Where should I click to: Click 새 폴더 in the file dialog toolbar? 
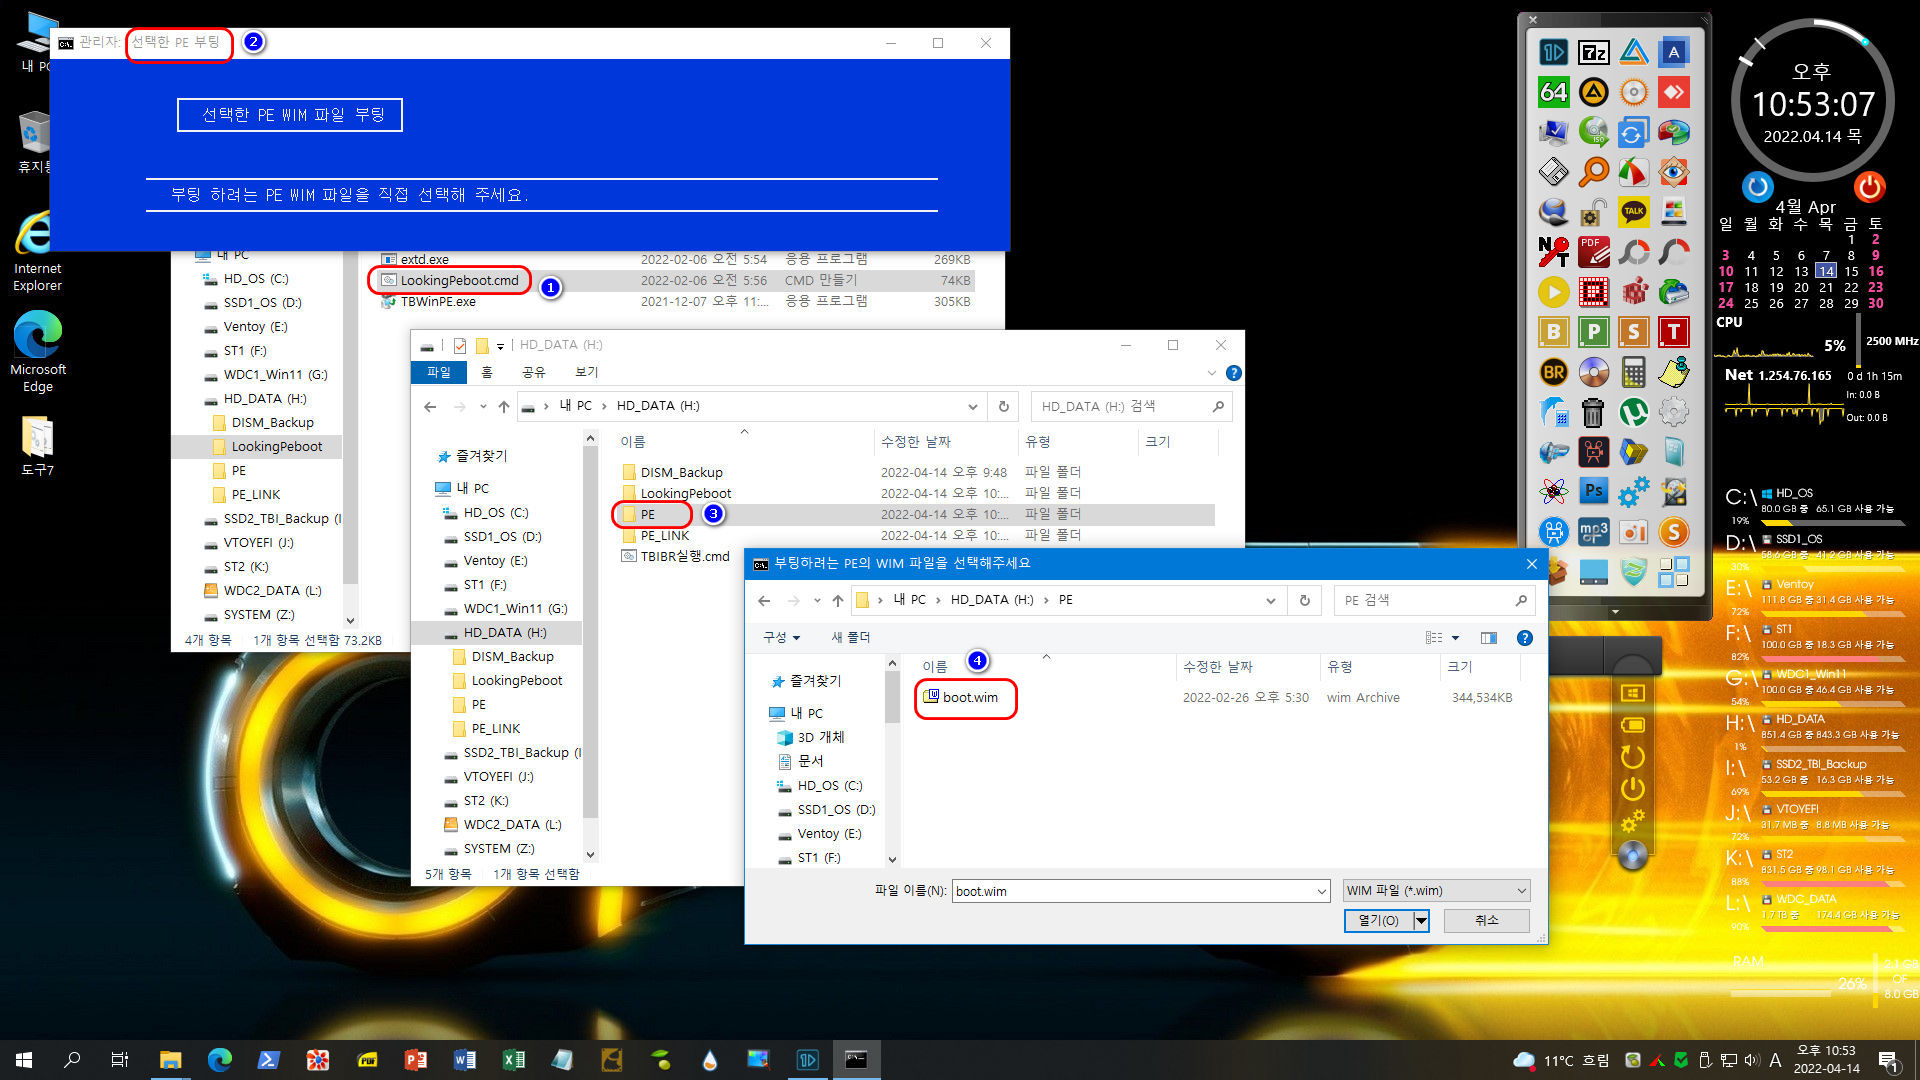[x=851, y=638]
